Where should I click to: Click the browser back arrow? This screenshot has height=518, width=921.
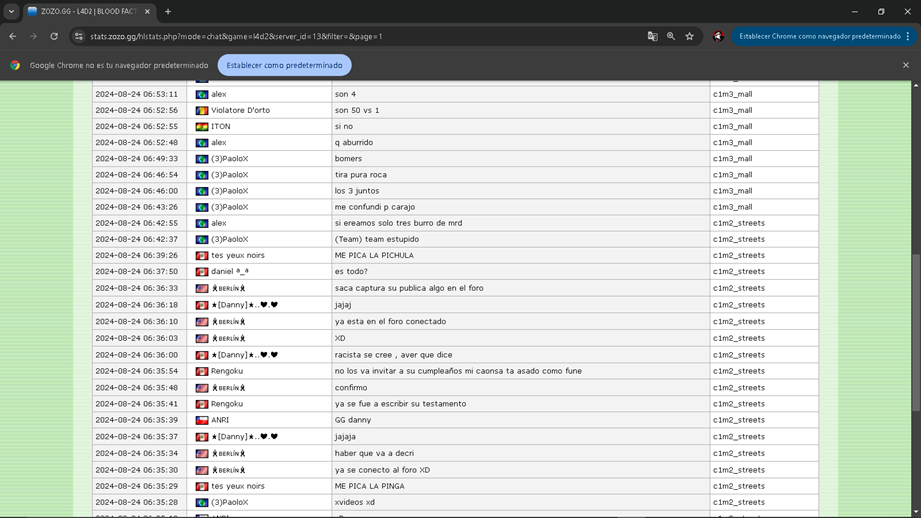[x=13, y=36]
